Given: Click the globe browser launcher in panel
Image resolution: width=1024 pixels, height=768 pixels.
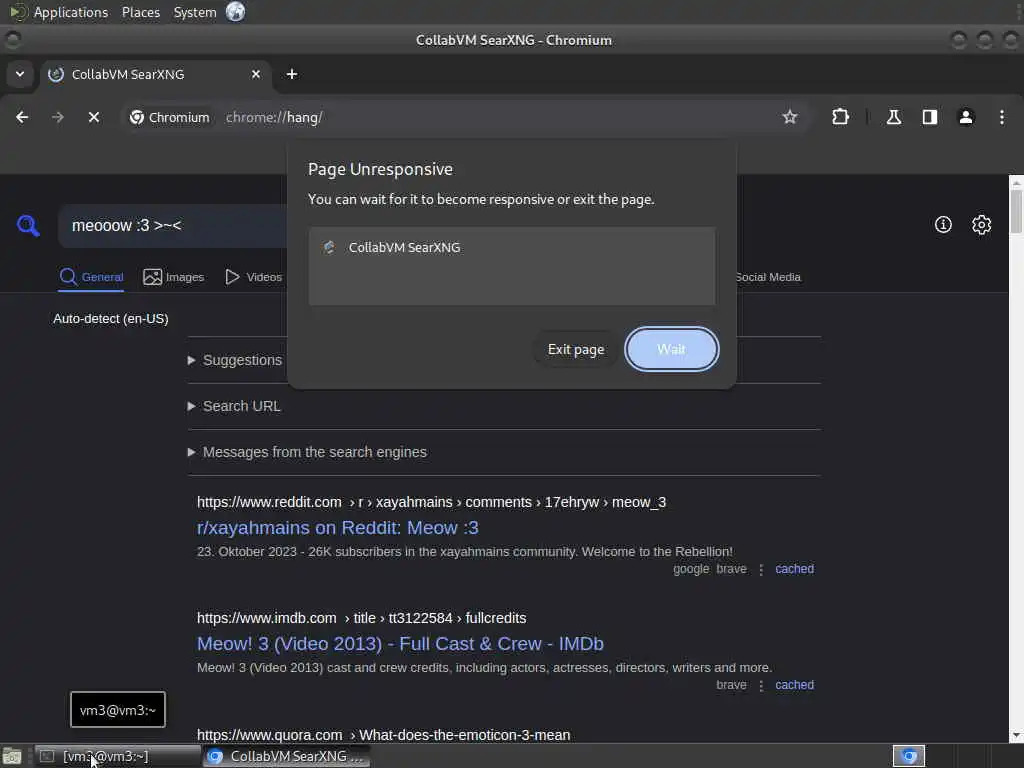Looking at the screenshot, I should click(236, 12).
